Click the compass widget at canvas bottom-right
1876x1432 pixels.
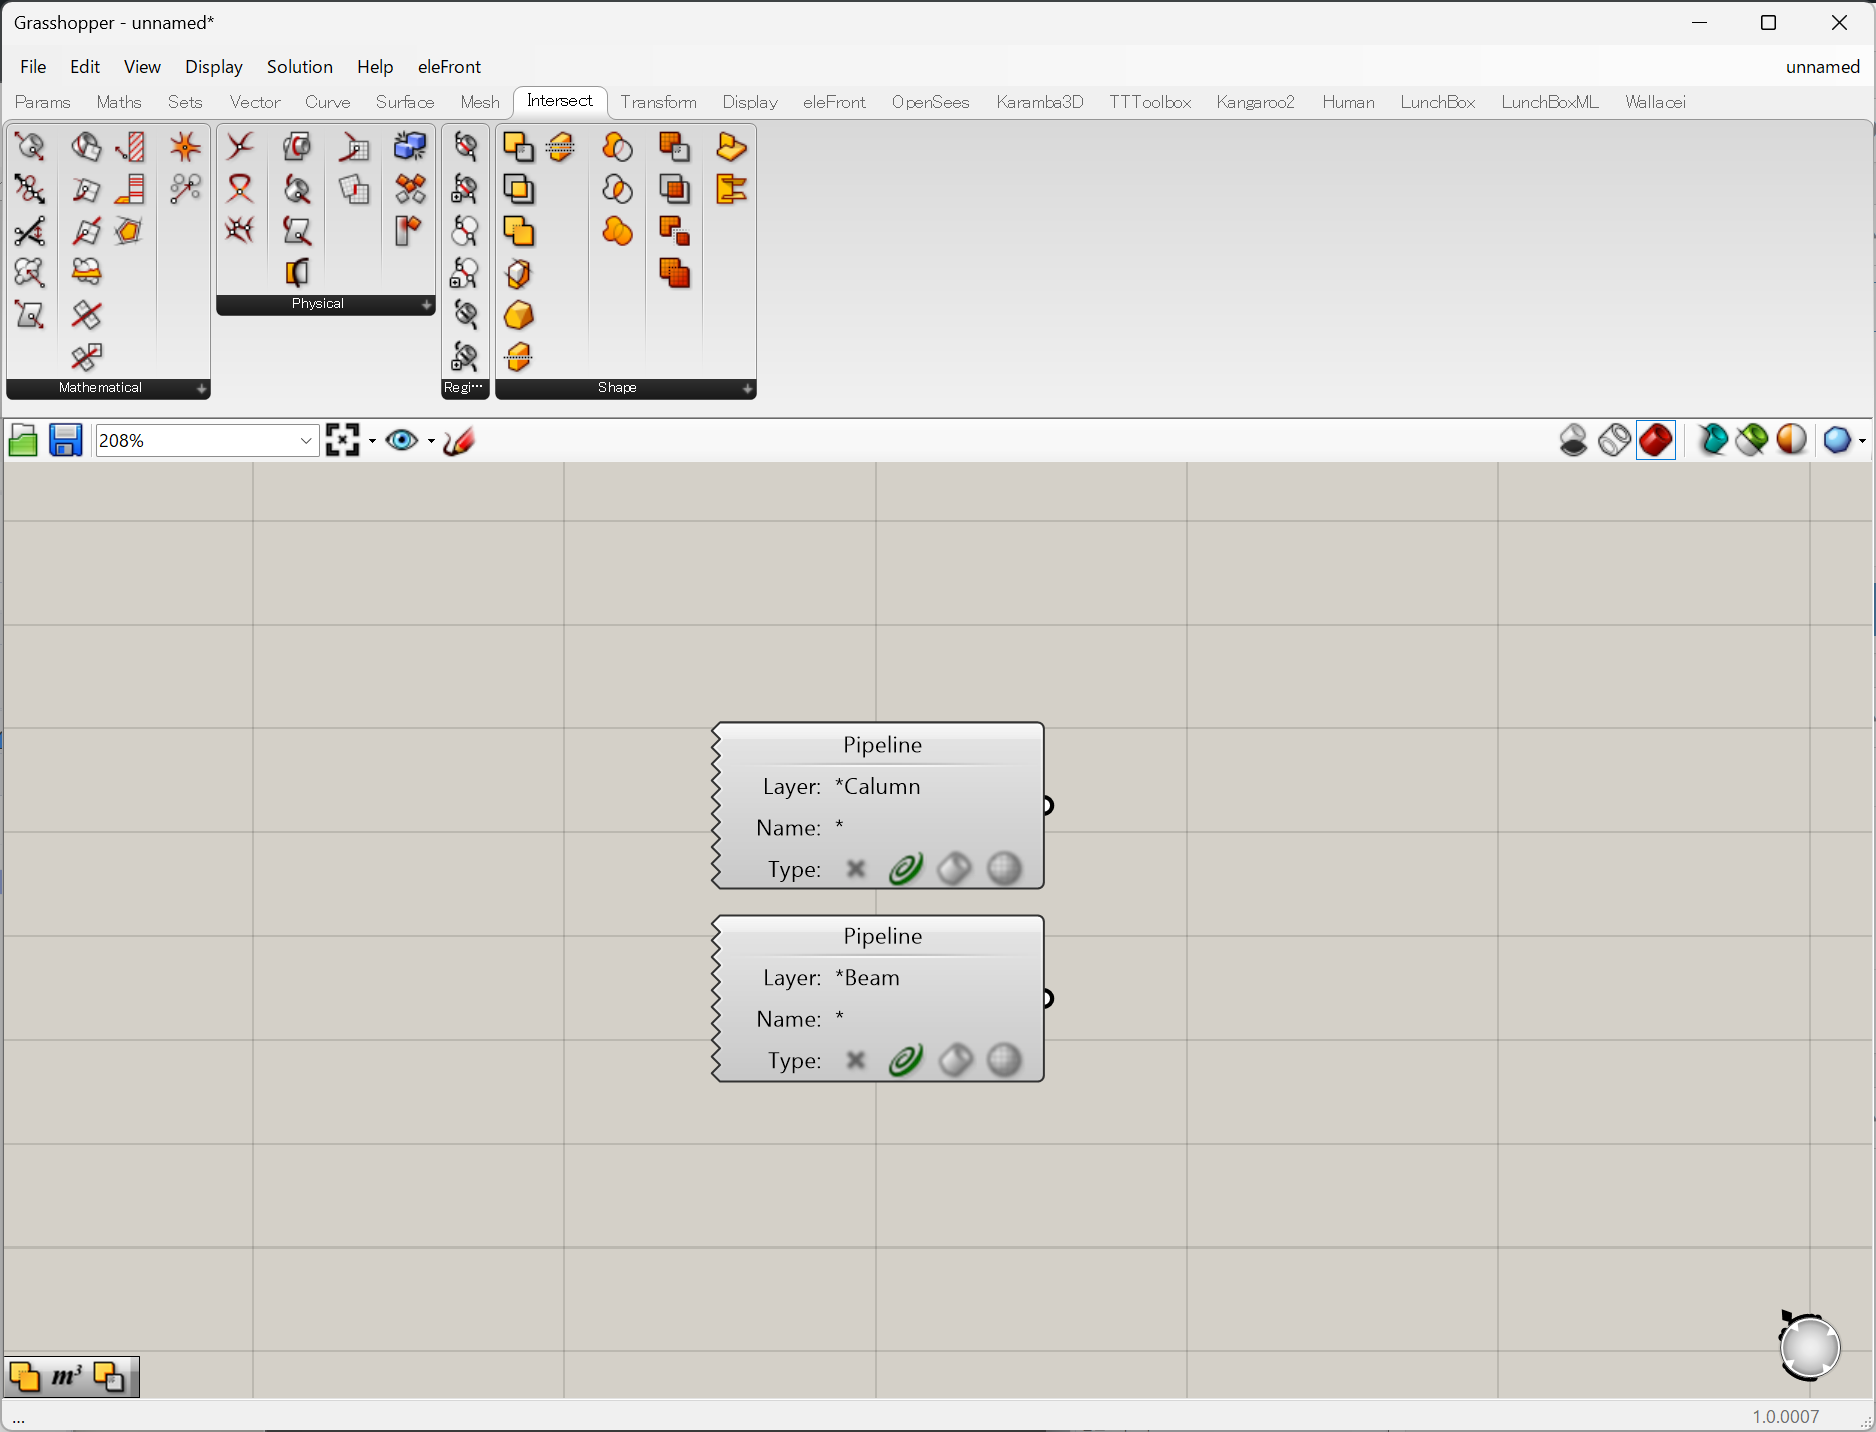1809,1347
